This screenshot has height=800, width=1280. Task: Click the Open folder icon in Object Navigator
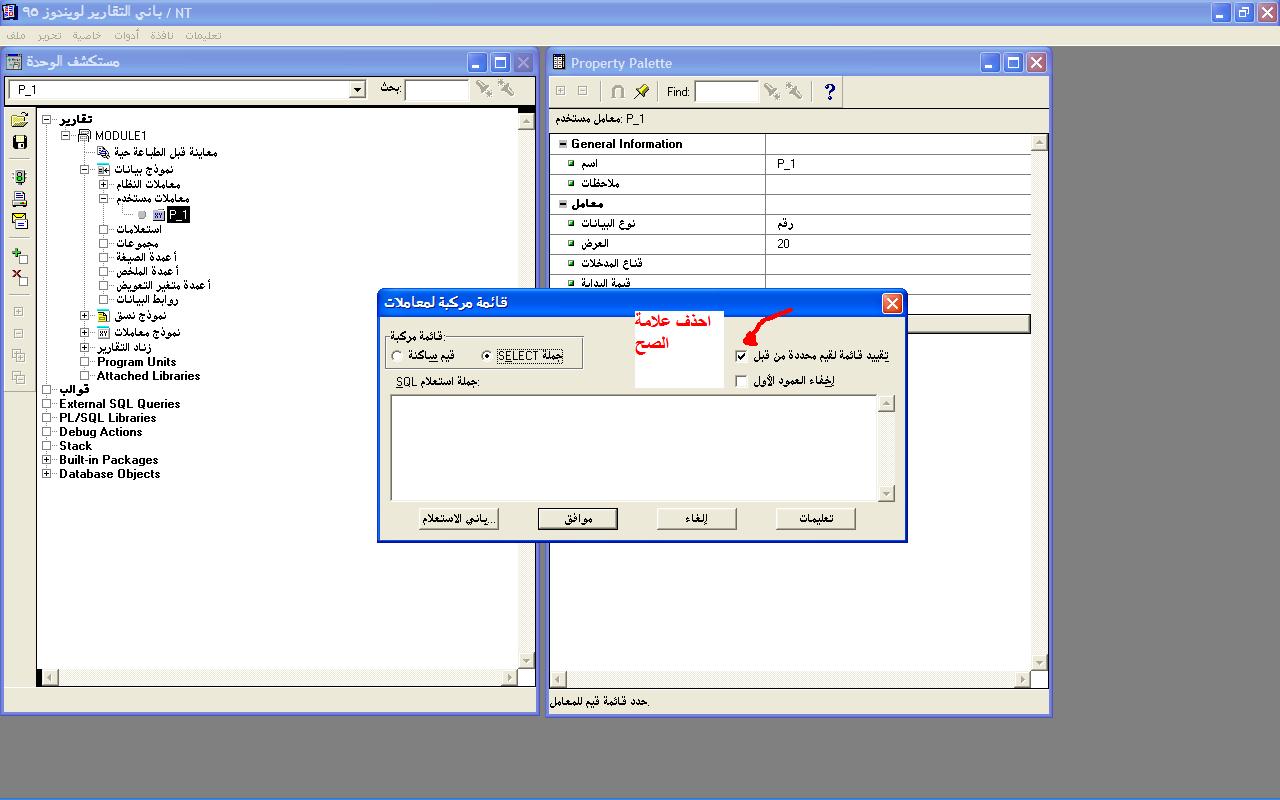tap(19, 121)
